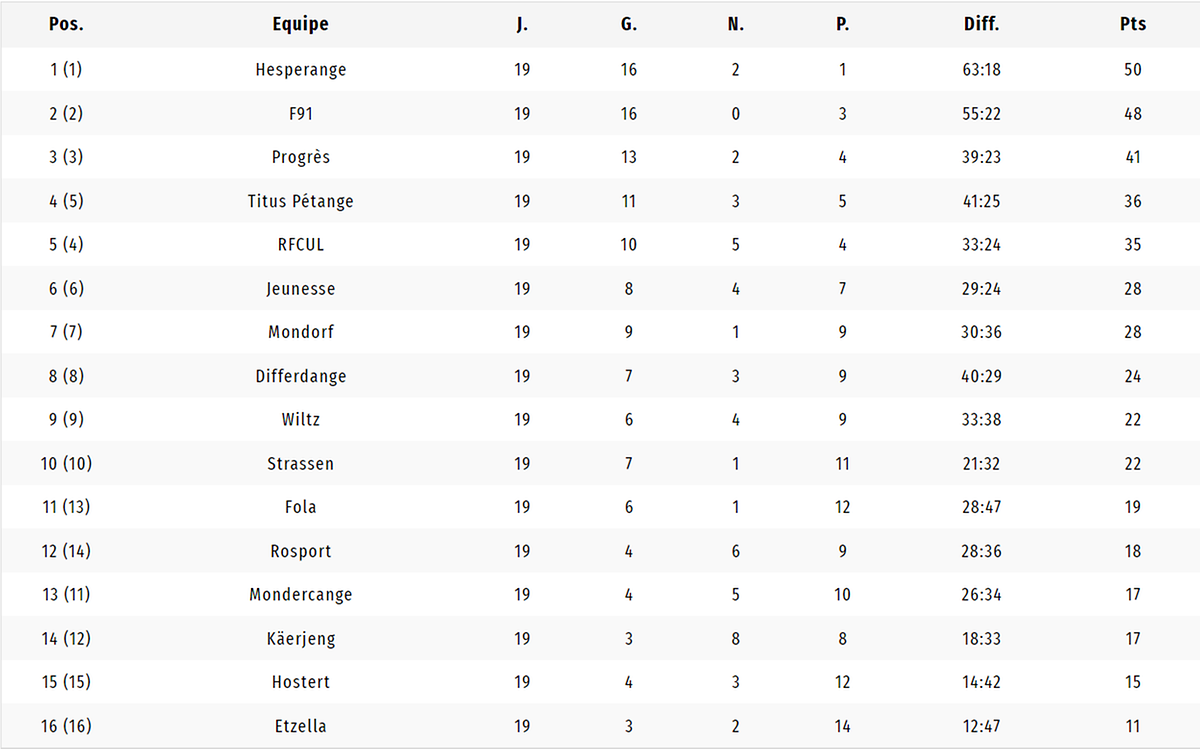This screenshot has height=749, width=1200.
Task: Click the Pos. column header
Action: (66, 24)
